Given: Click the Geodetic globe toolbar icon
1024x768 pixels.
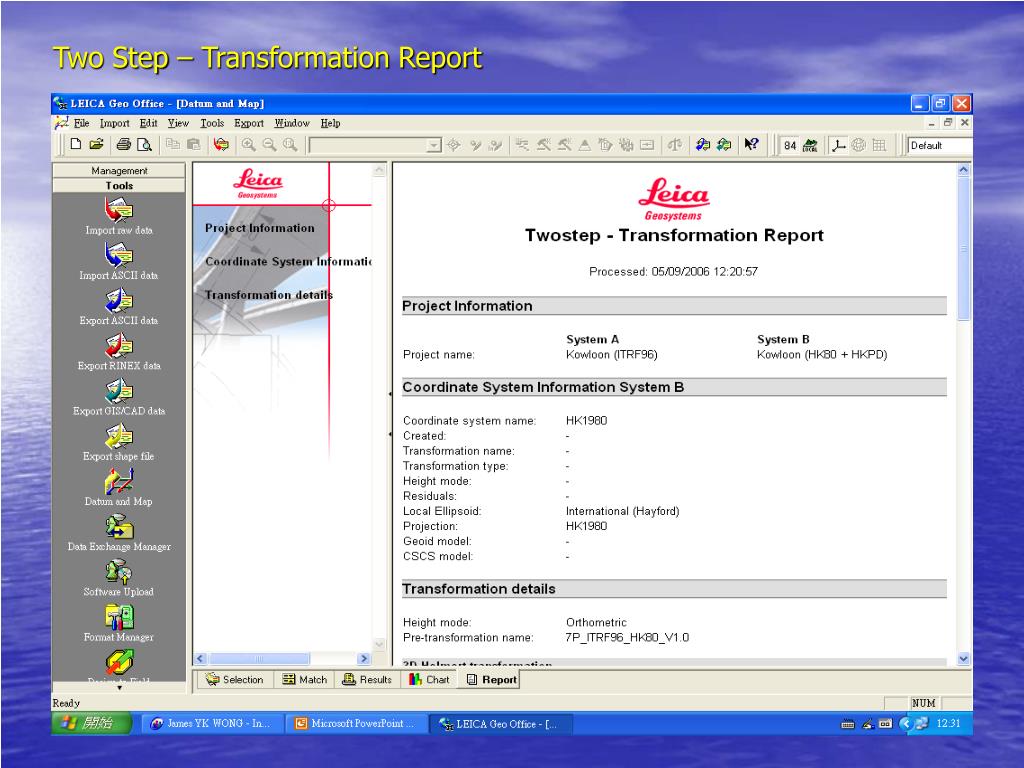Looking at the screenshot, I should pyautogui.click(x=859, y=145).
